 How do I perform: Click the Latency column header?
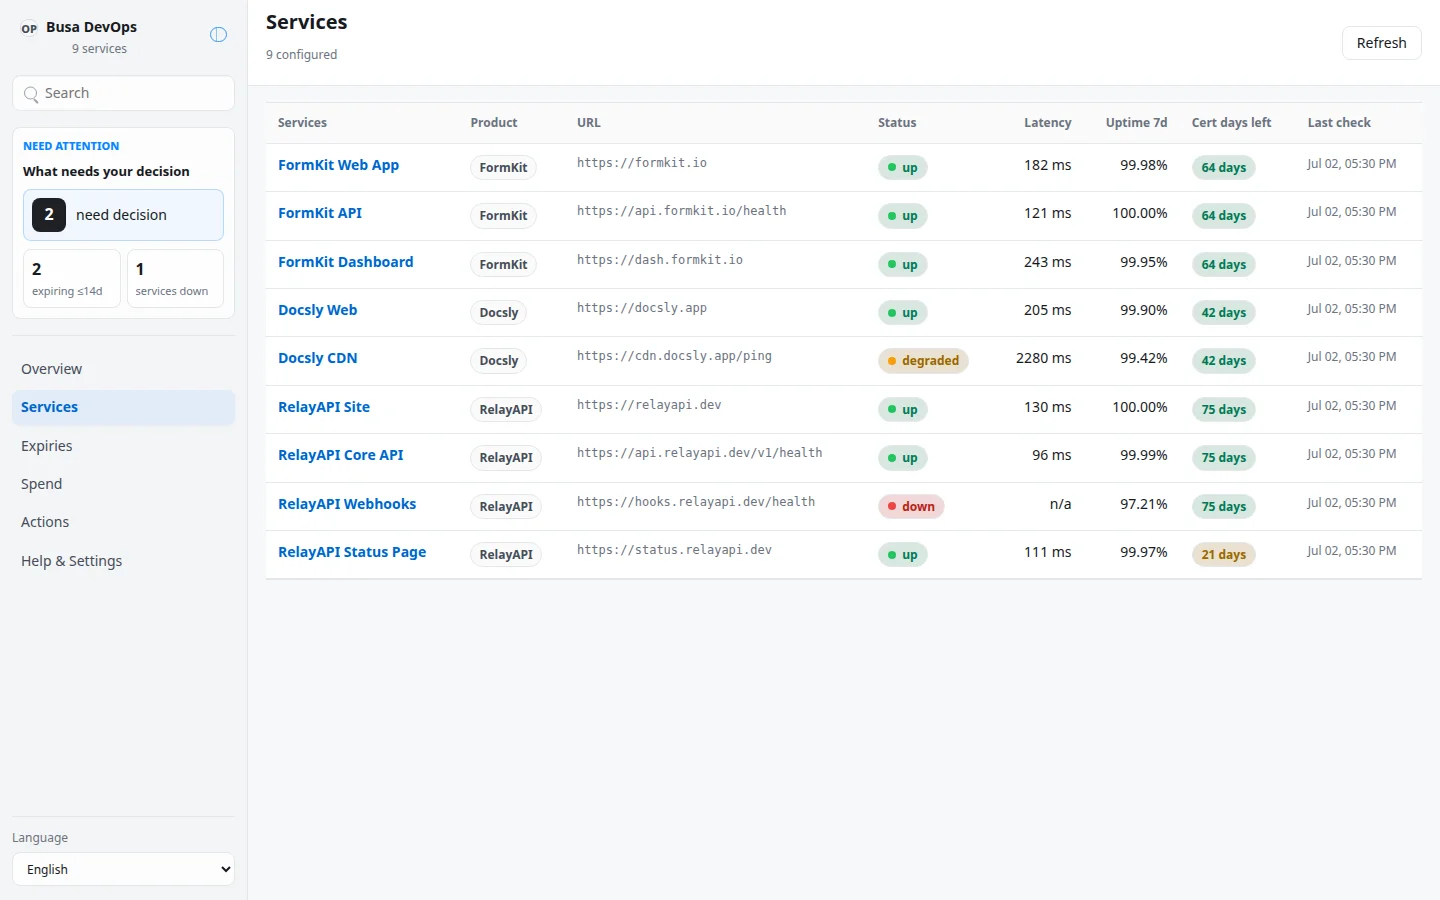pyautogui.click(x=1047, y=123)
